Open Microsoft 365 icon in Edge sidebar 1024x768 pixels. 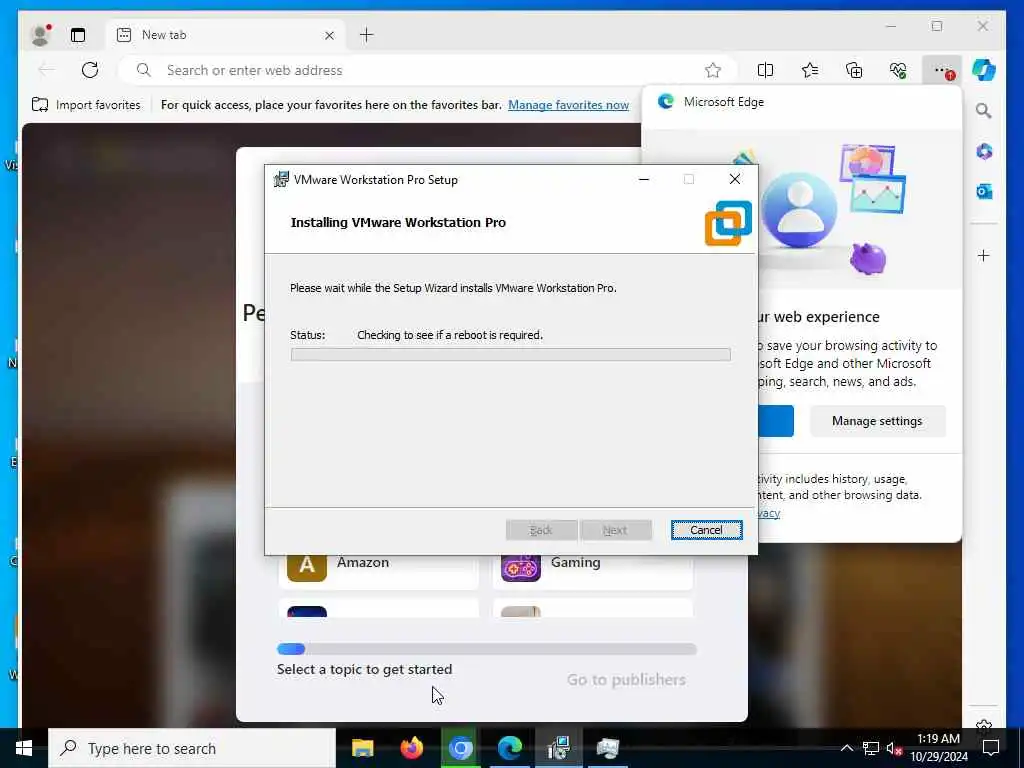[984, 152]
